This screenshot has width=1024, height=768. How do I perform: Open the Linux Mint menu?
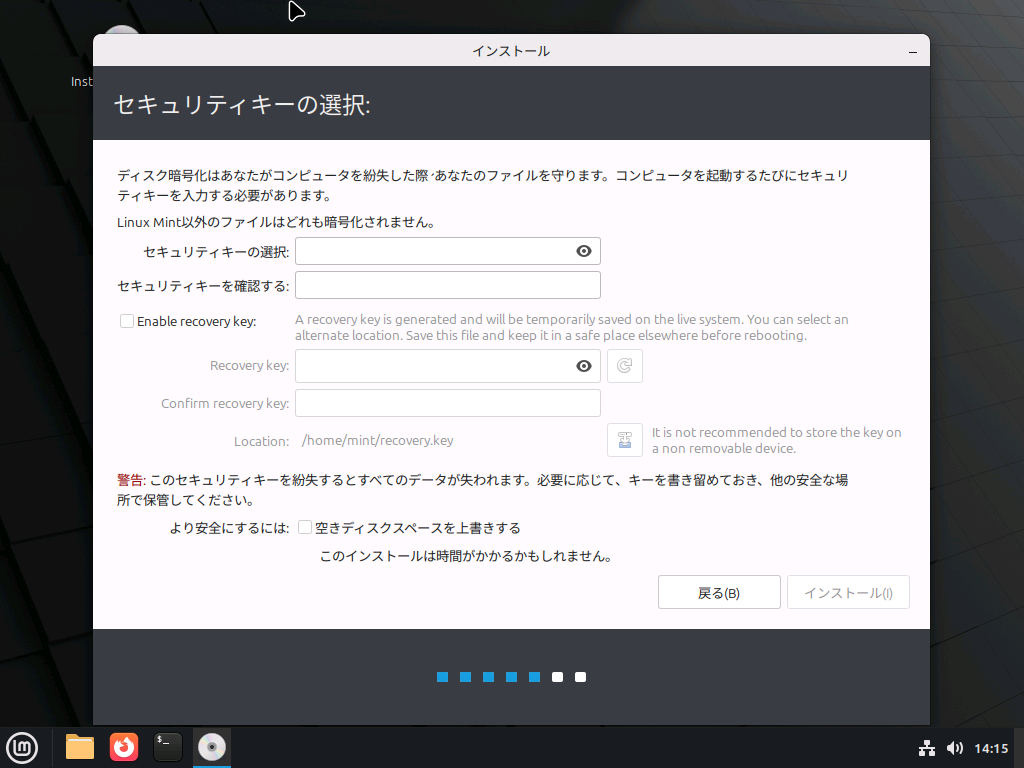(22, 747)
